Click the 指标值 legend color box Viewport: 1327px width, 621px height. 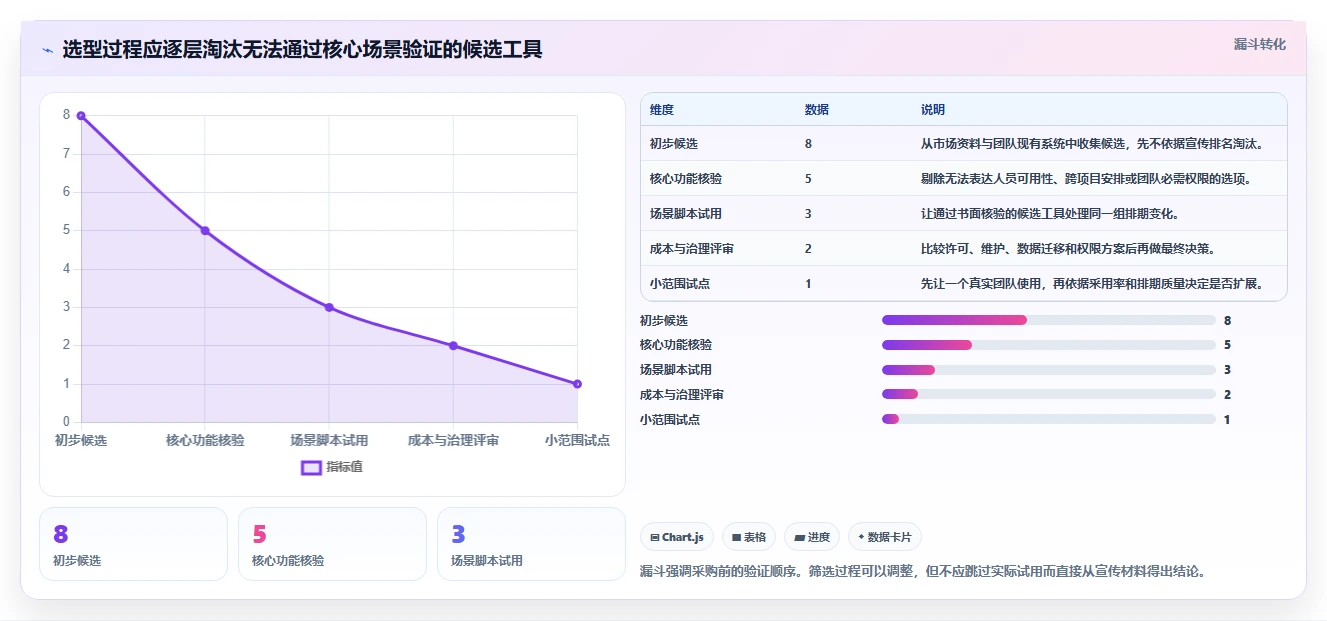(x=311, y=467)
